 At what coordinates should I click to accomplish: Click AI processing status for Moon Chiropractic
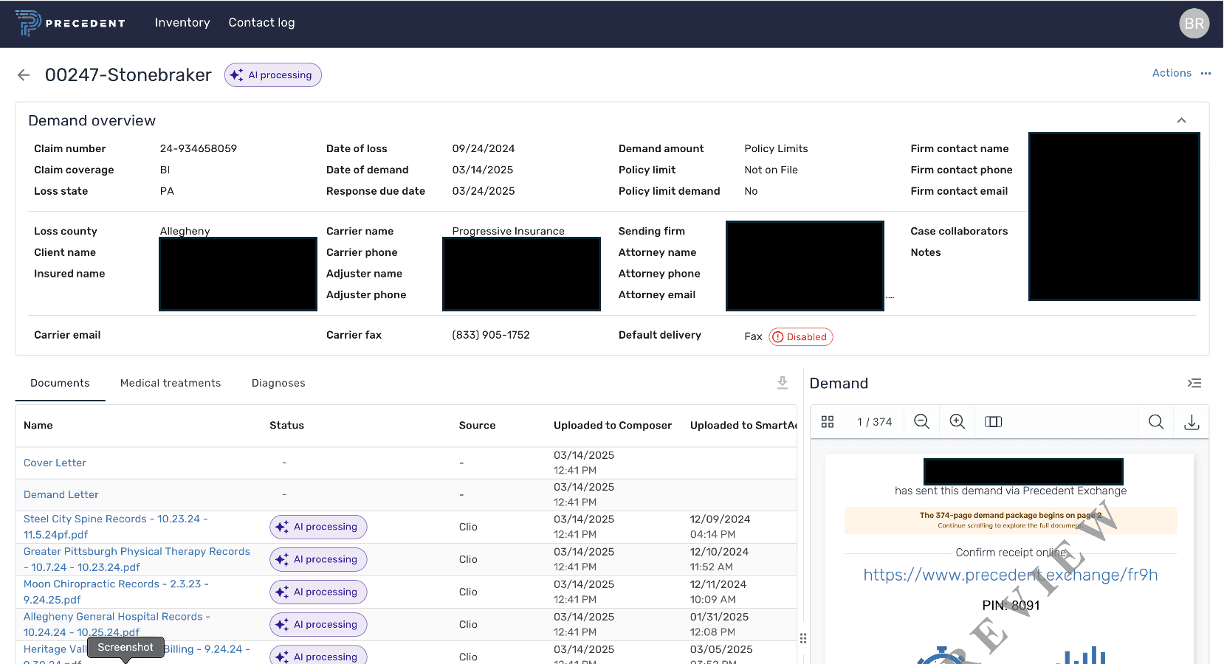[318, 592]
